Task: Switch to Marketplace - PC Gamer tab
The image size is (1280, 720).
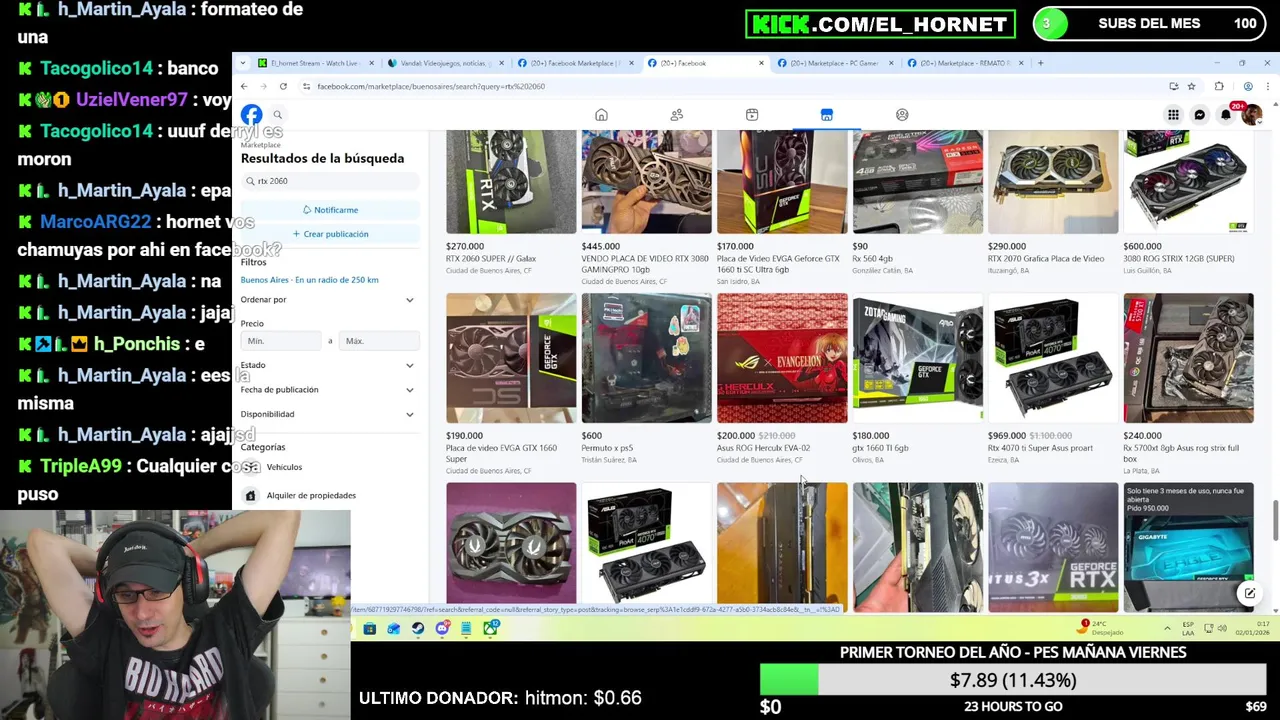Action: [836, 63]
